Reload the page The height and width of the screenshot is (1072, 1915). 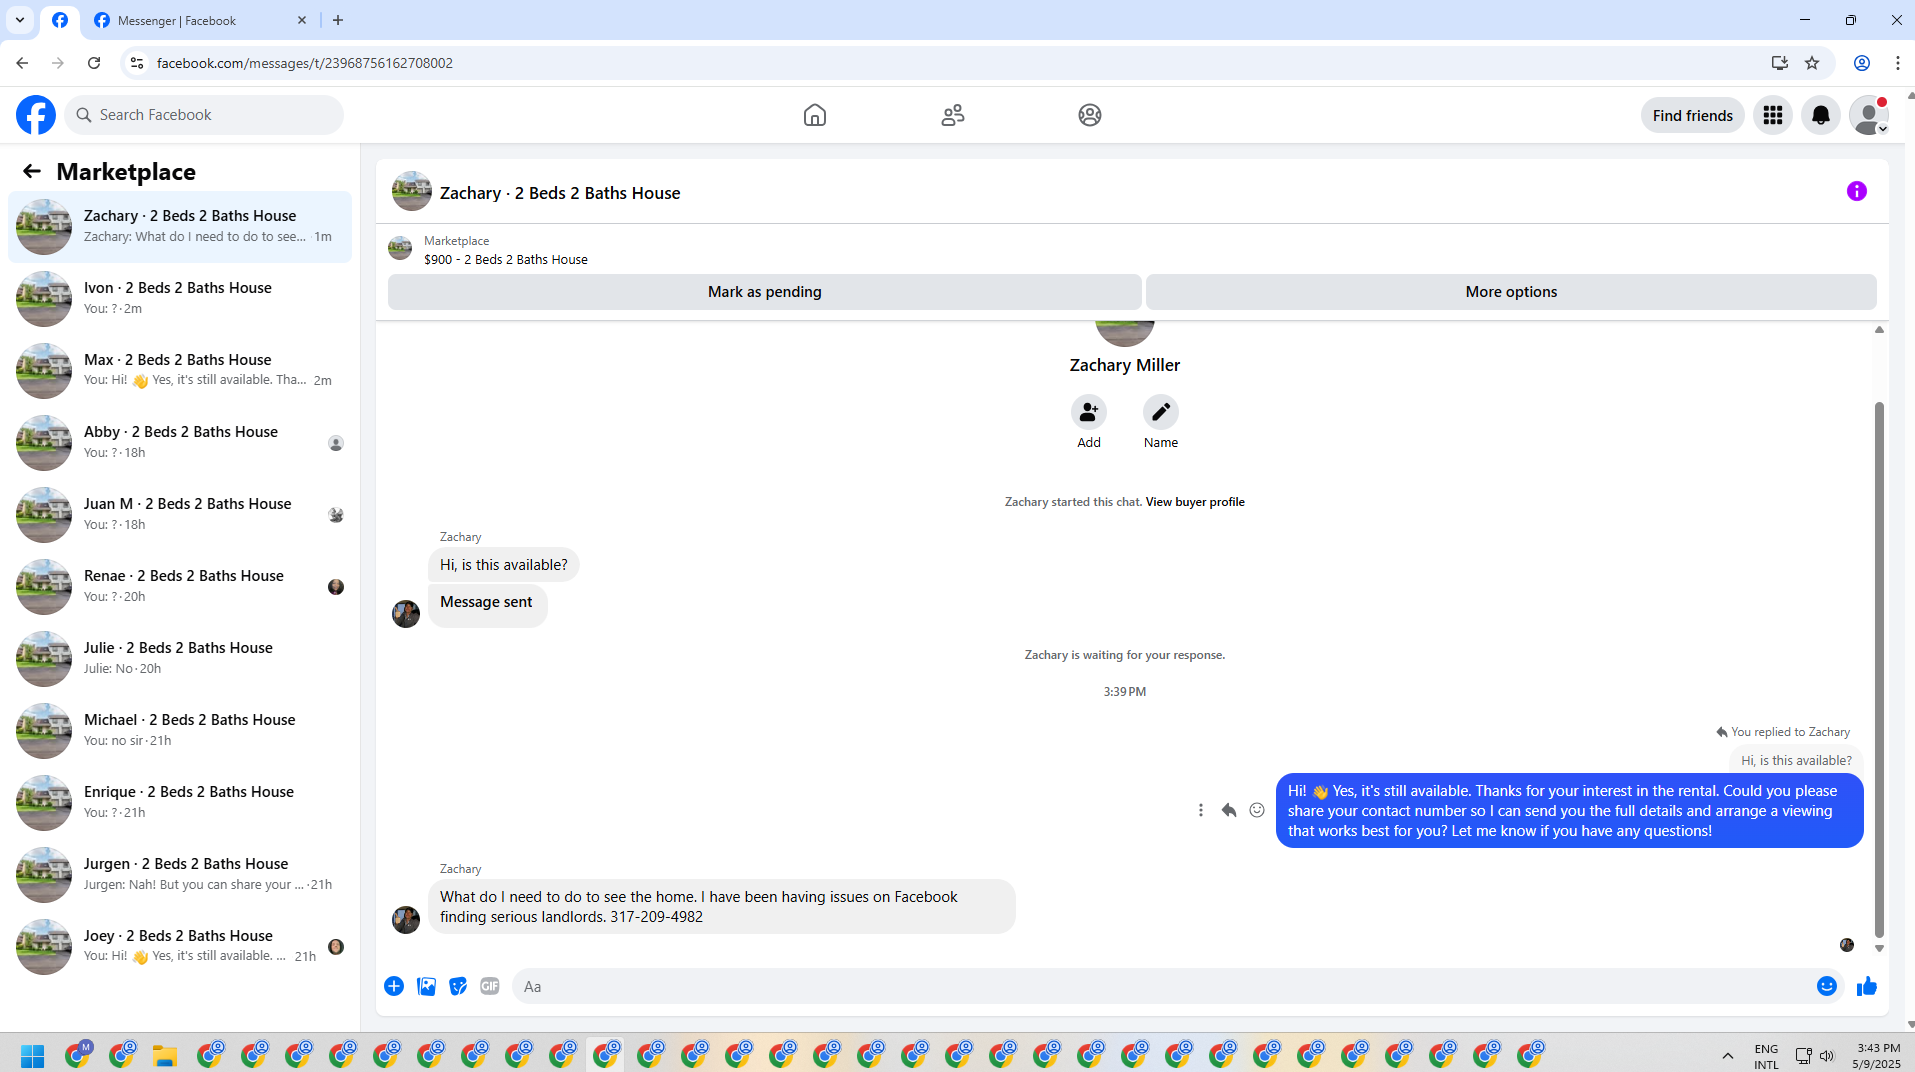94,63
